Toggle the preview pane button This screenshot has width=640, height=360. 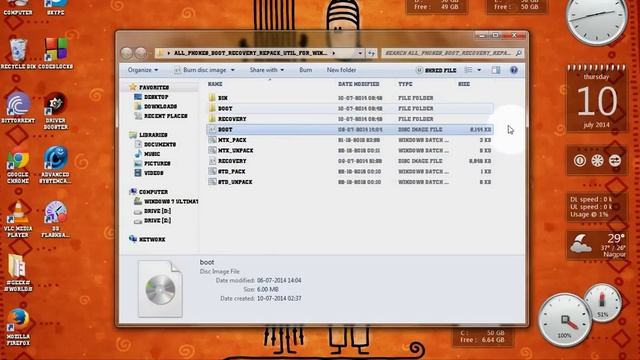(x=496, y=70)
